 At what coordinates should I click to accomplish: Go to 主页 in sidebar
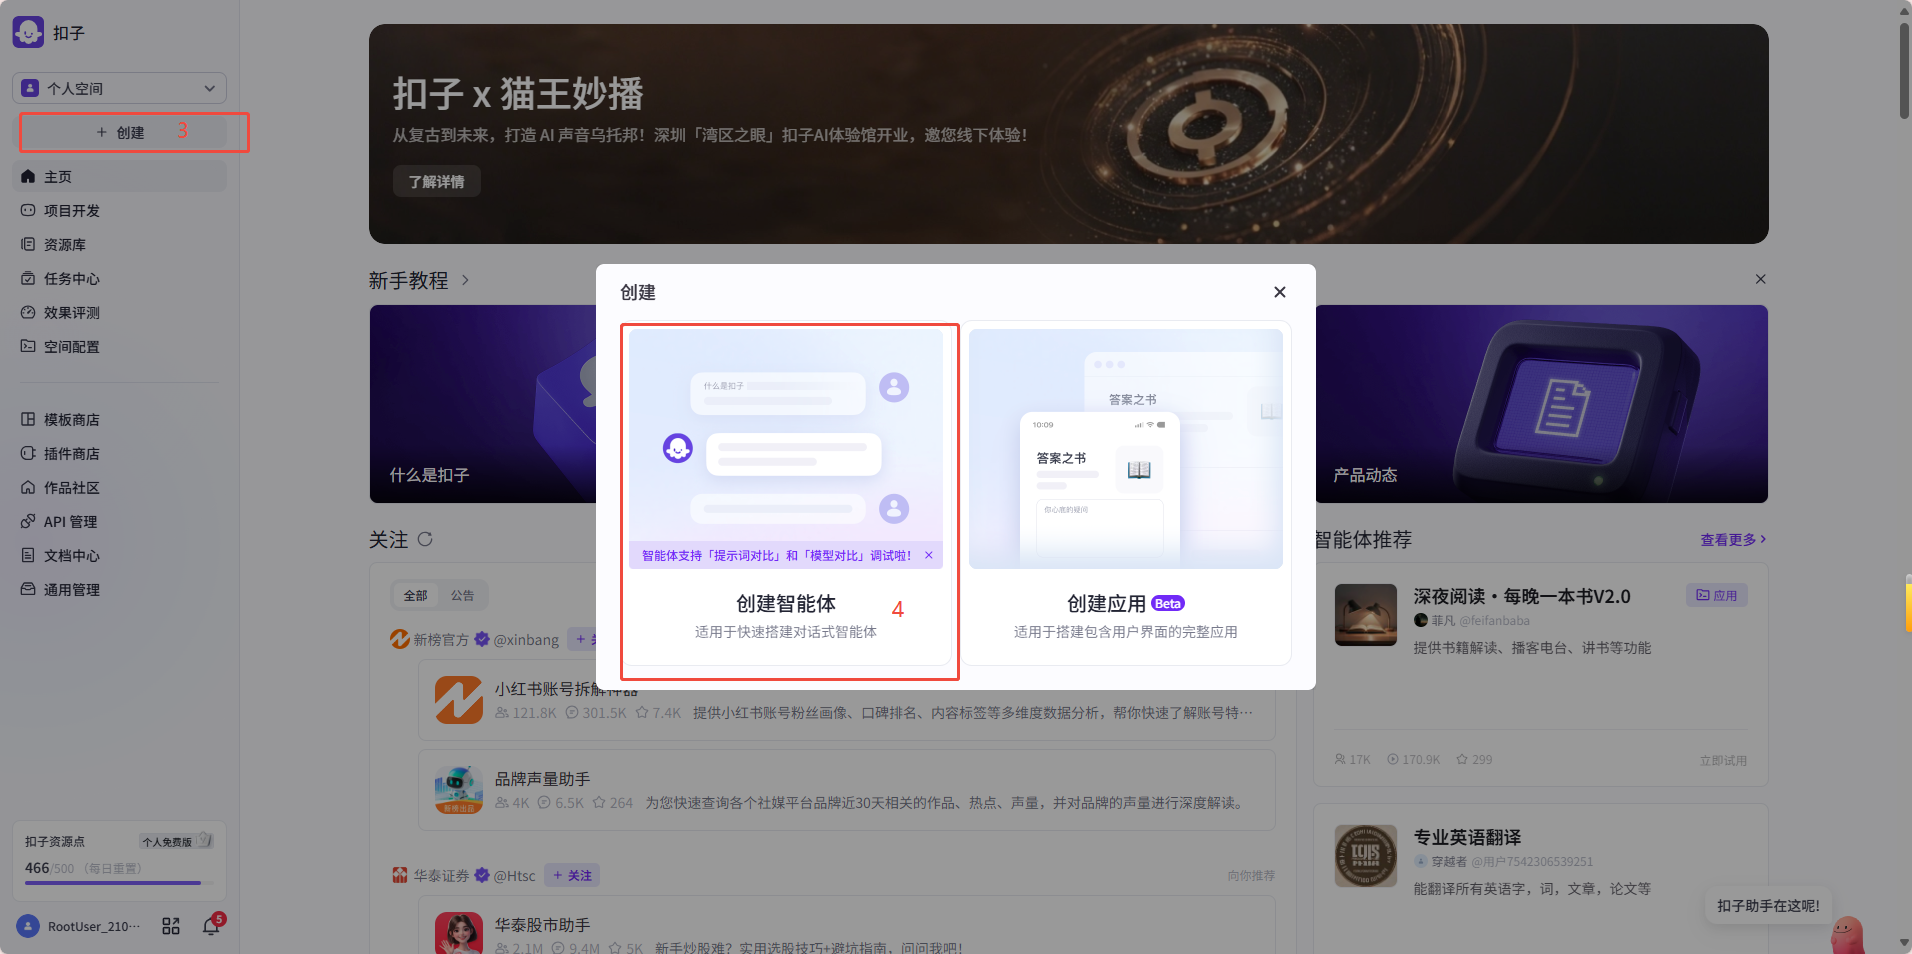coord(119,176)
